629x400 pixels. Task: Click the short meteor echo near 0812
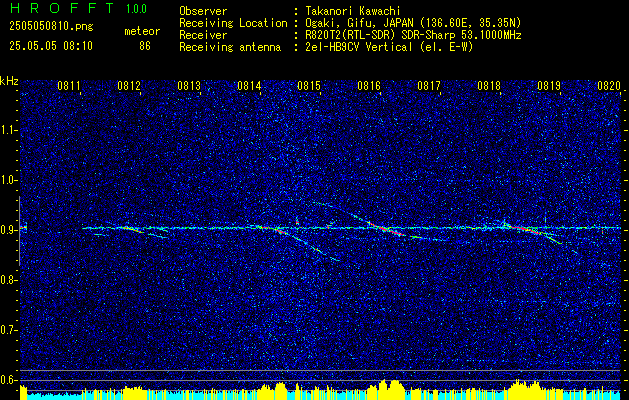point(134,229)
